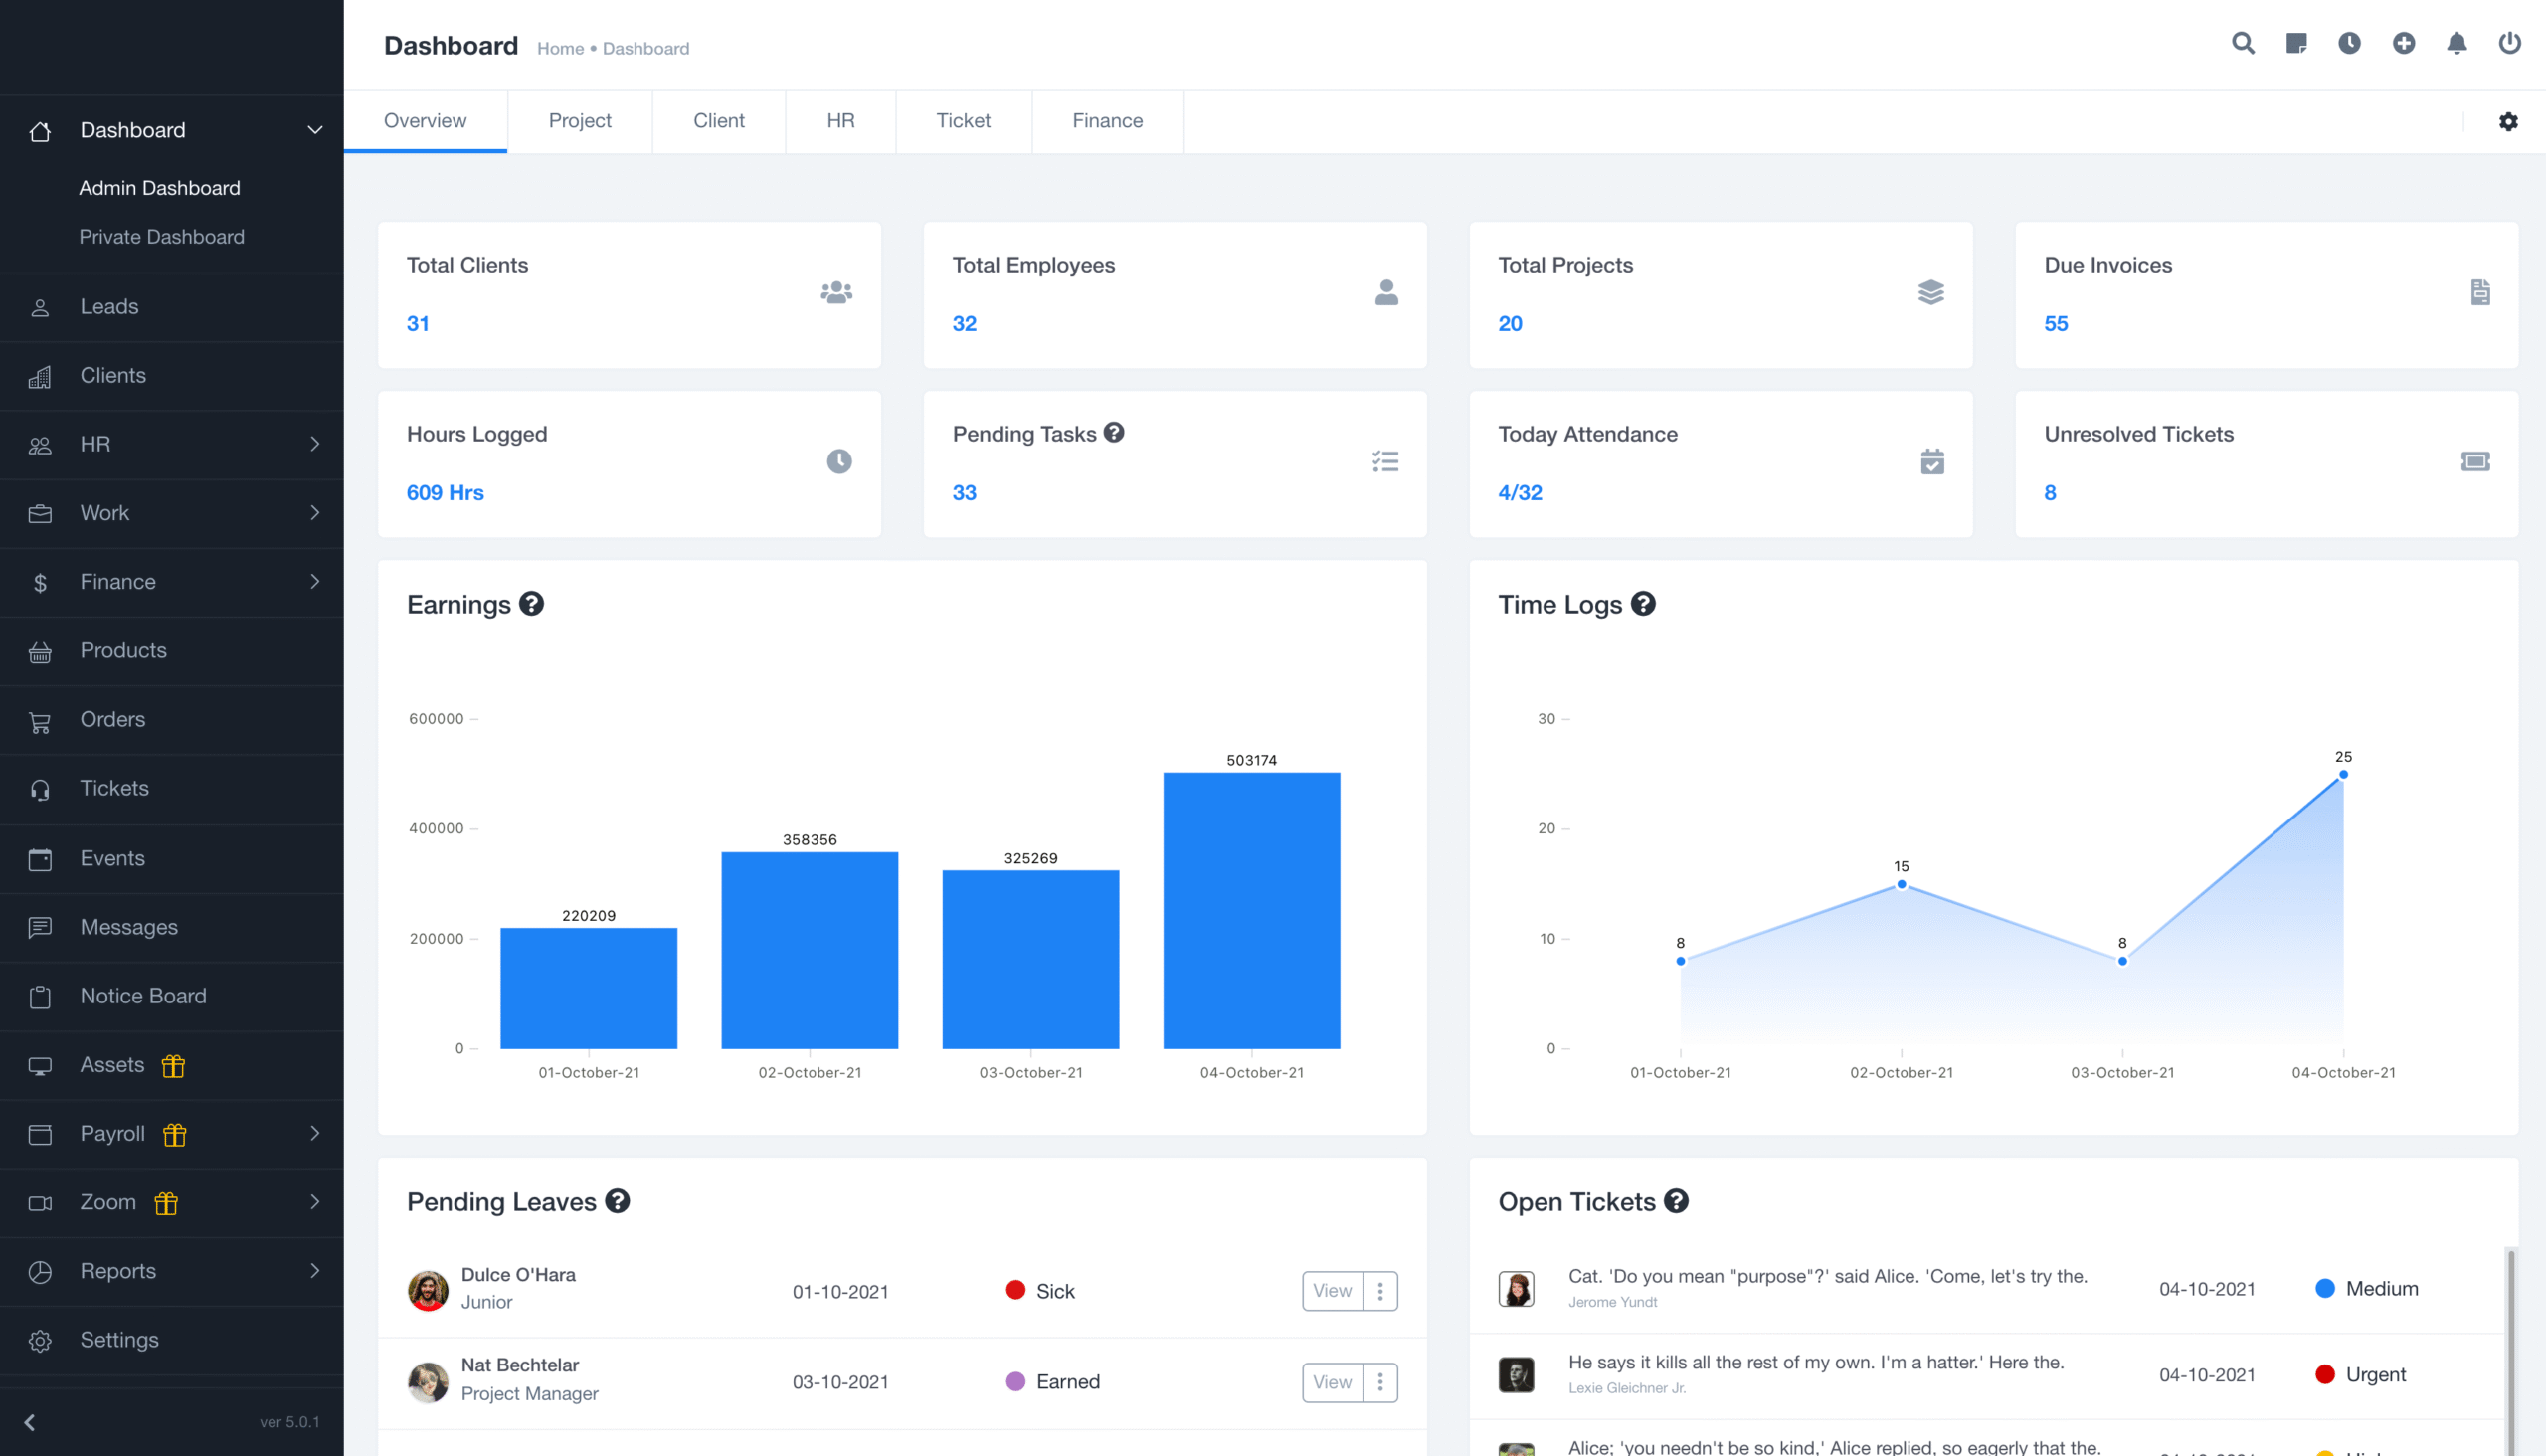Open Private Dashboard link in sidebar
The width and height of the screenshot is (2546, 1456).
[x=162, y=237]
